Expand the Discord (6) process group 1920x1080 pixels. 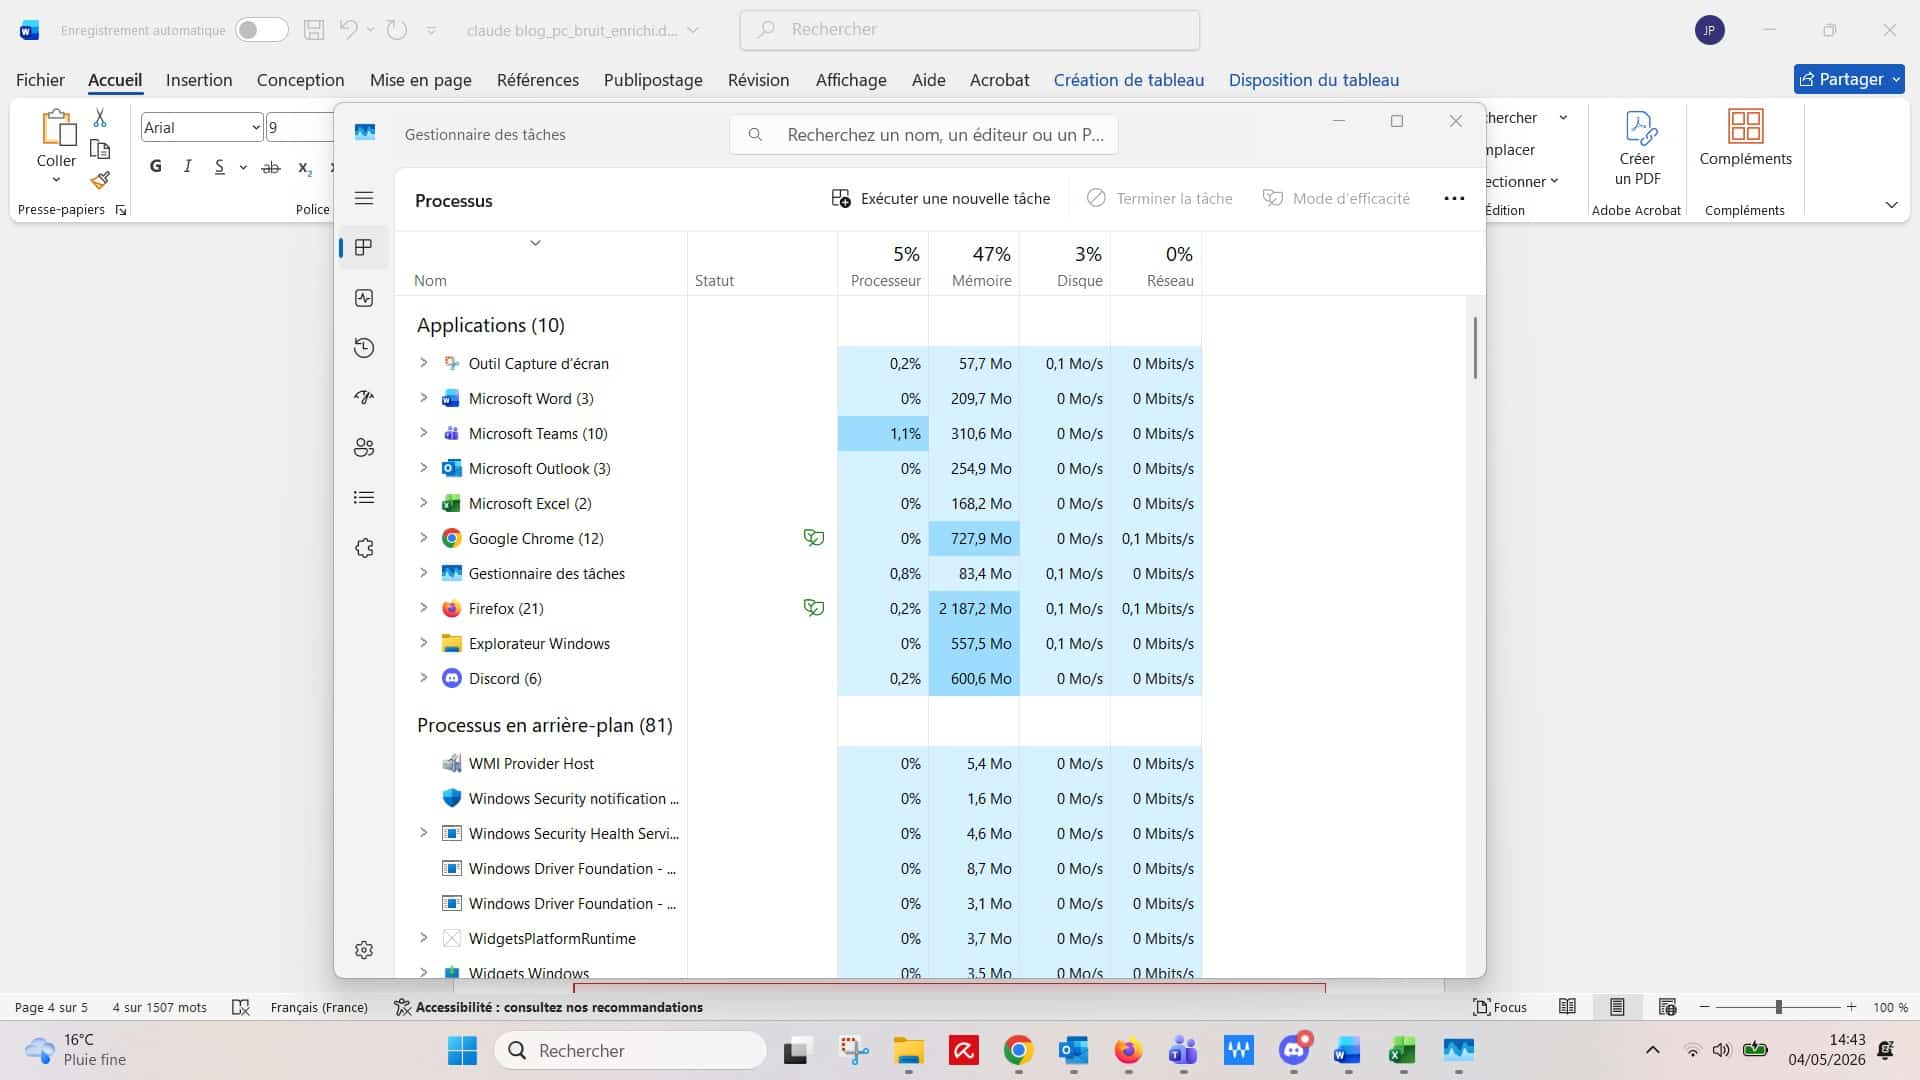[423, 678]
